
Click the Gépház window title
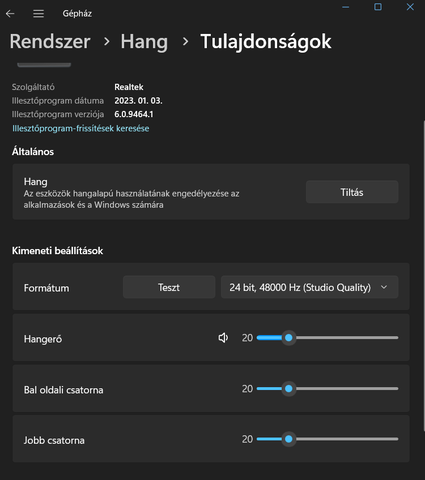[77, 14]
